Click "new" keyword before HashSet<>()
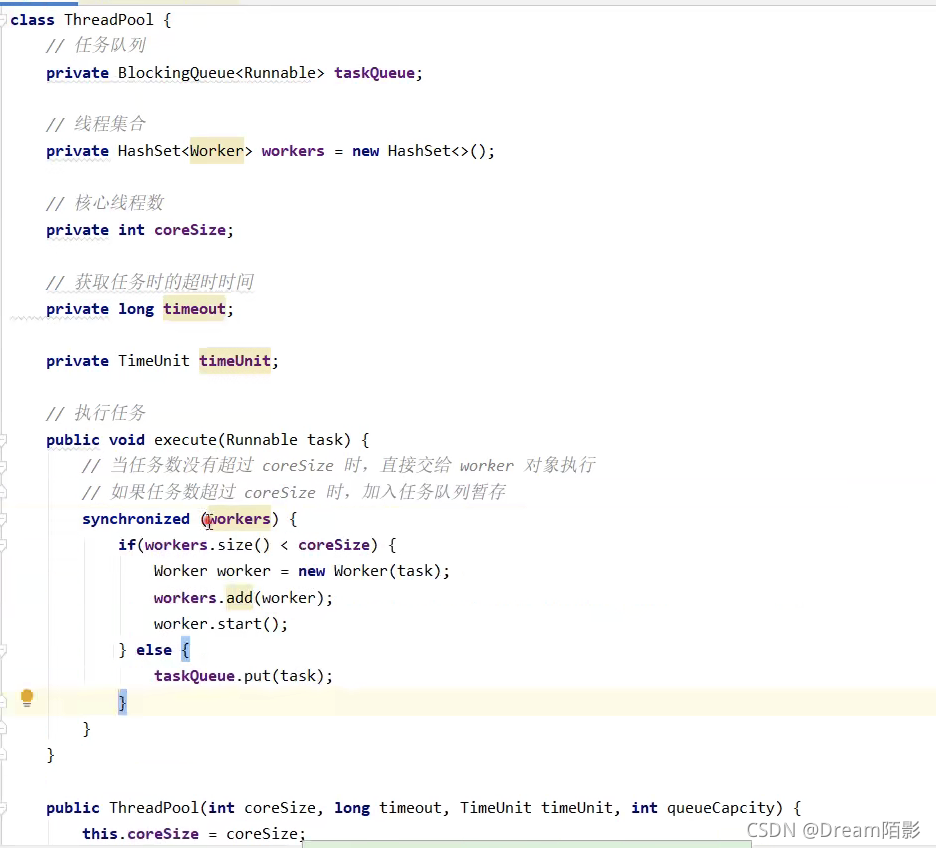This screenshot has height=848, width=936. coord(365,151)
